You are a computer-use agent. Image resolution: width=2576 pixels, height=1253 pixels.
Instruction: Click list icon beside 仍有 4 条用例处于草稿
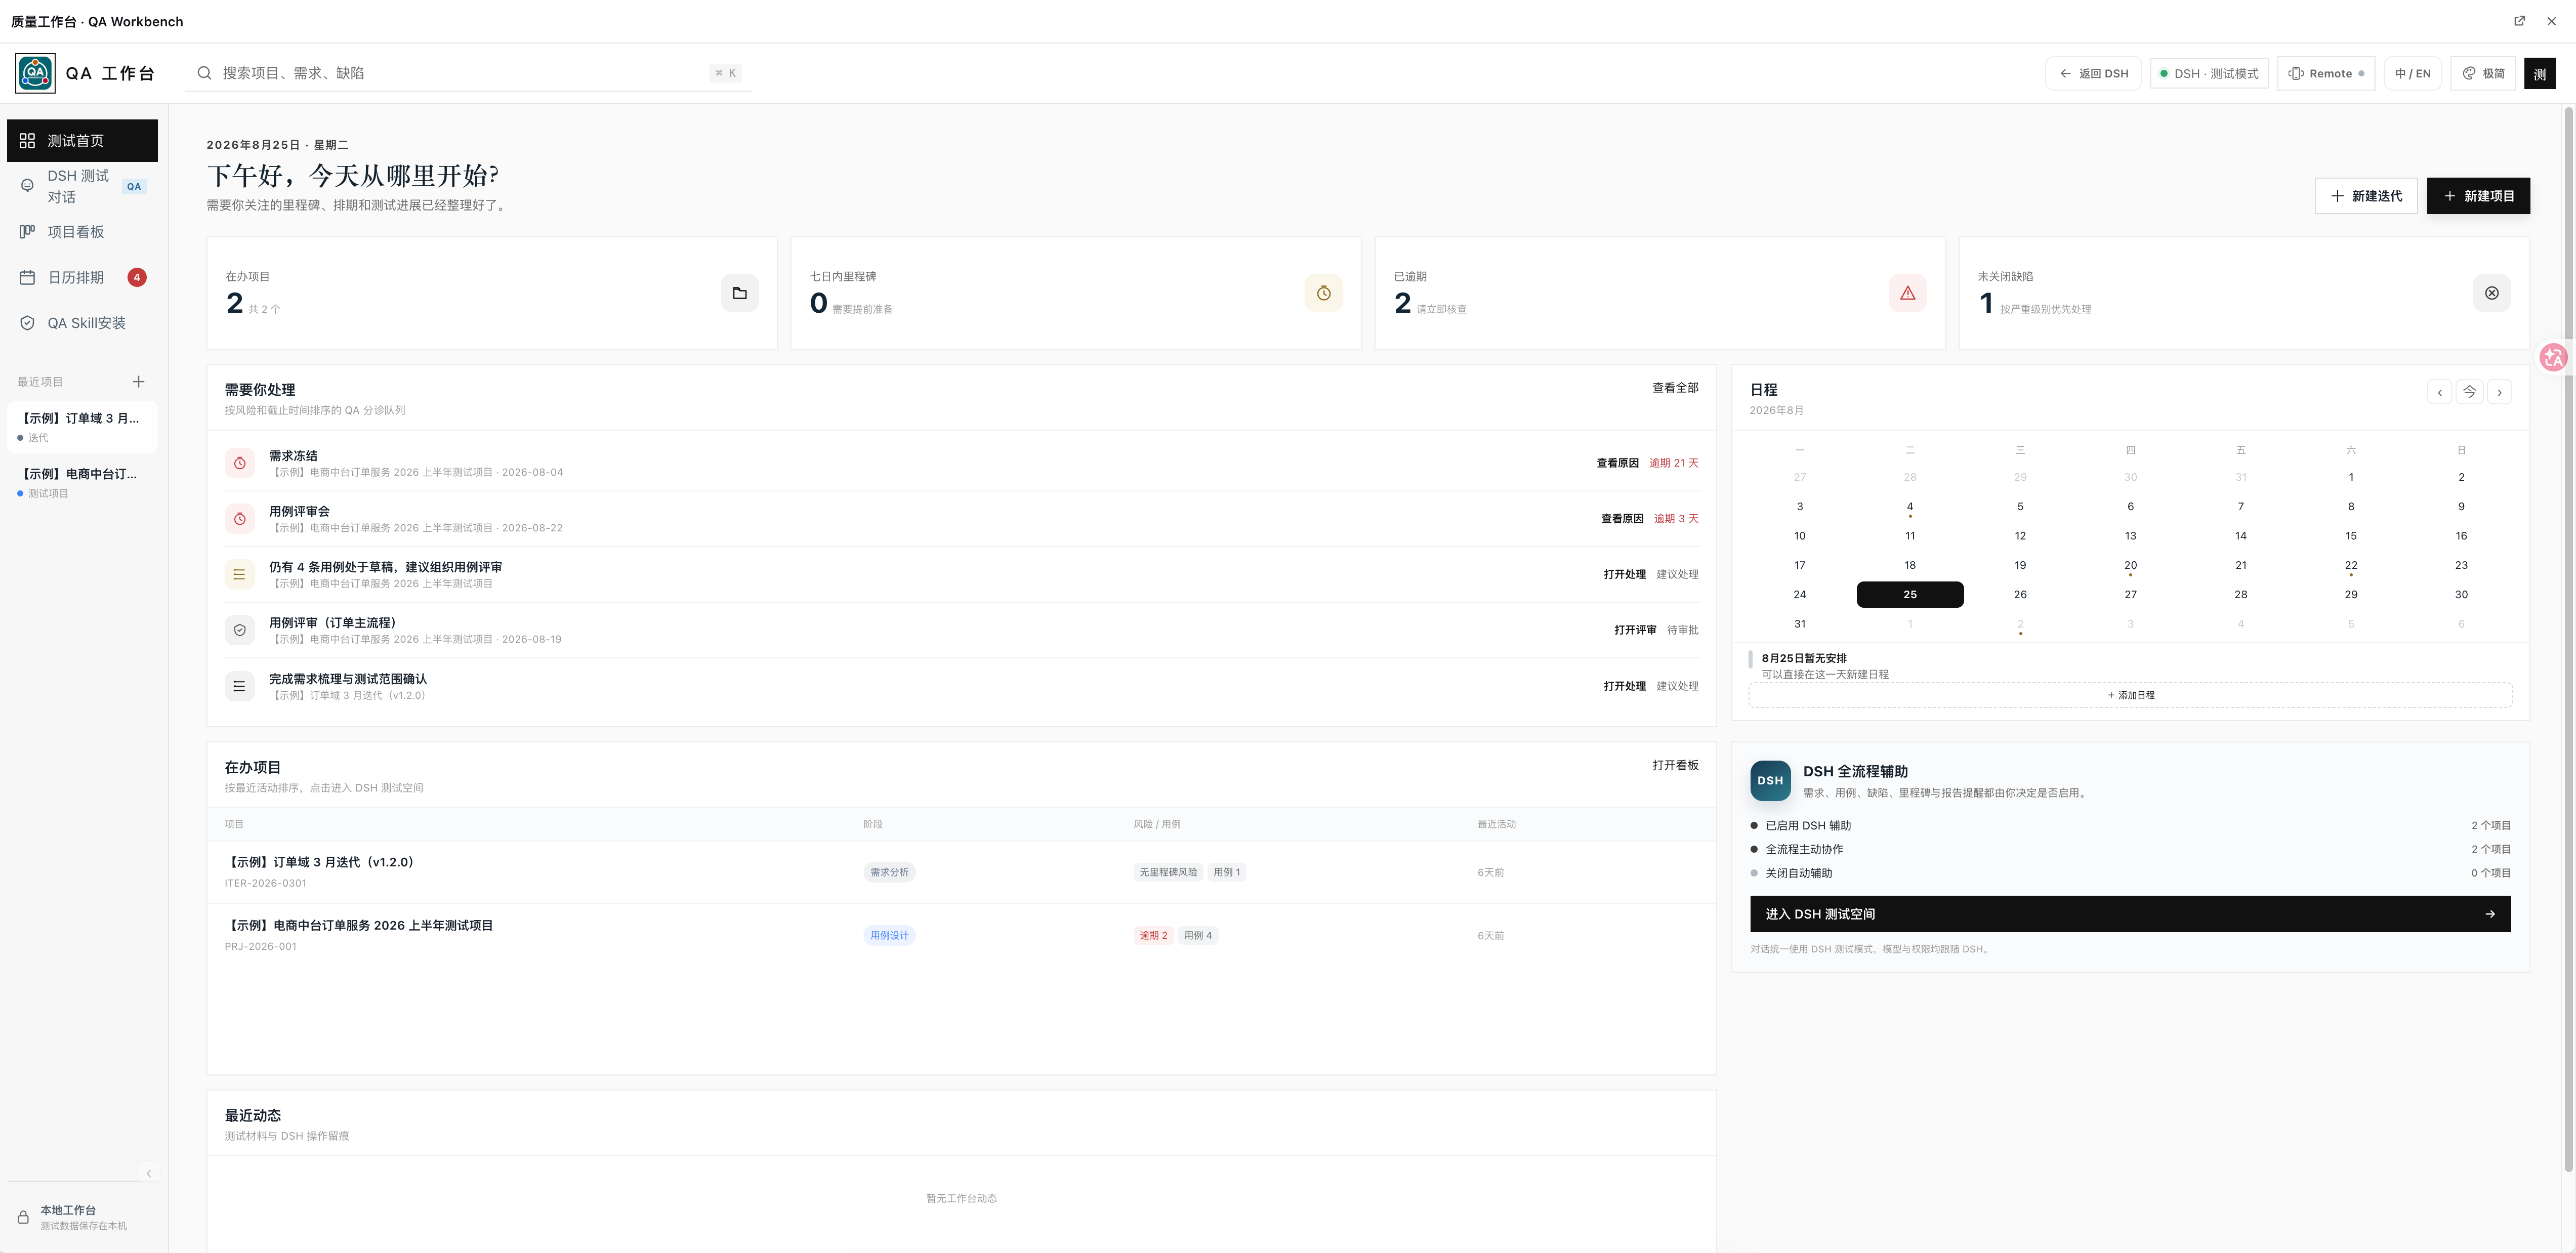pyautogui.click(x=240, y=574)
